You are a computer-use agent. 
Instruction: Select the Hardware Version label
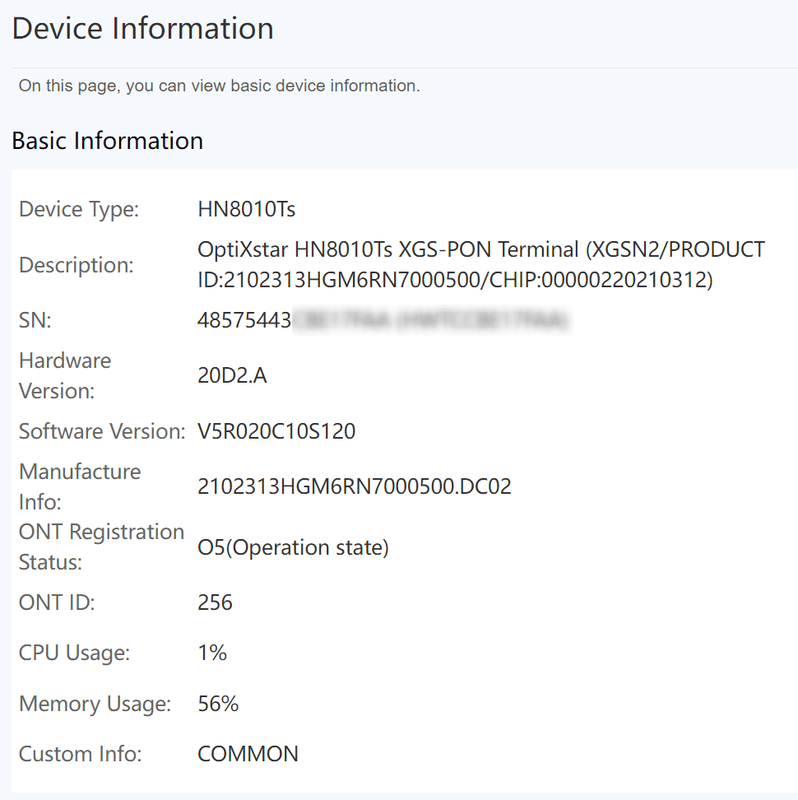point(65,375)
